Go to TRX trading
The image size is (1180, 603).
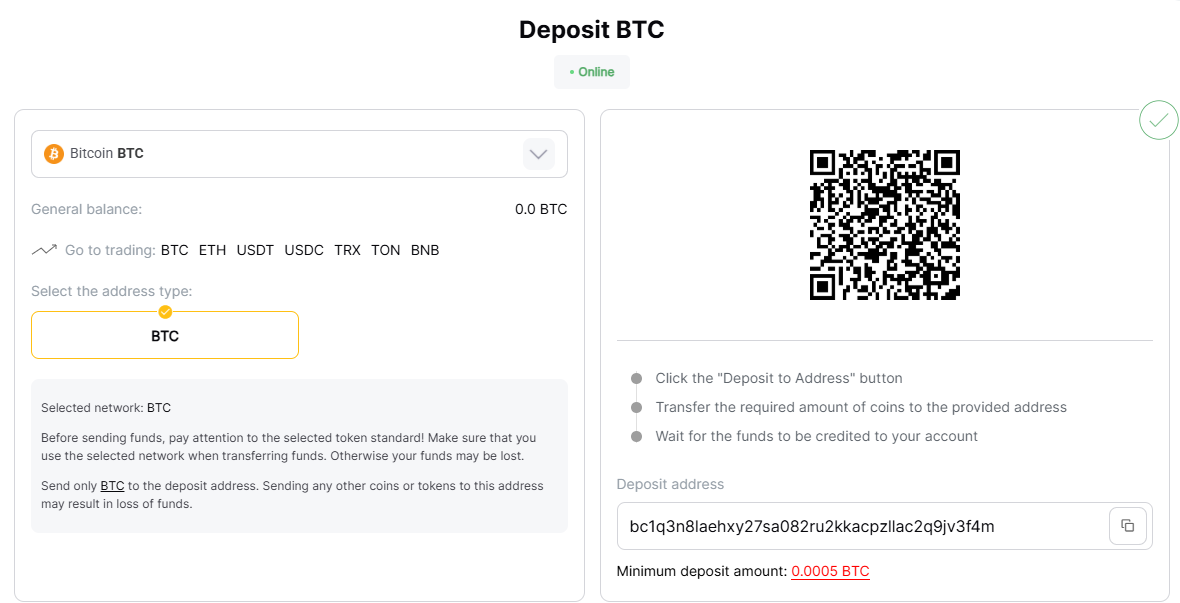[x=348, y=250]
